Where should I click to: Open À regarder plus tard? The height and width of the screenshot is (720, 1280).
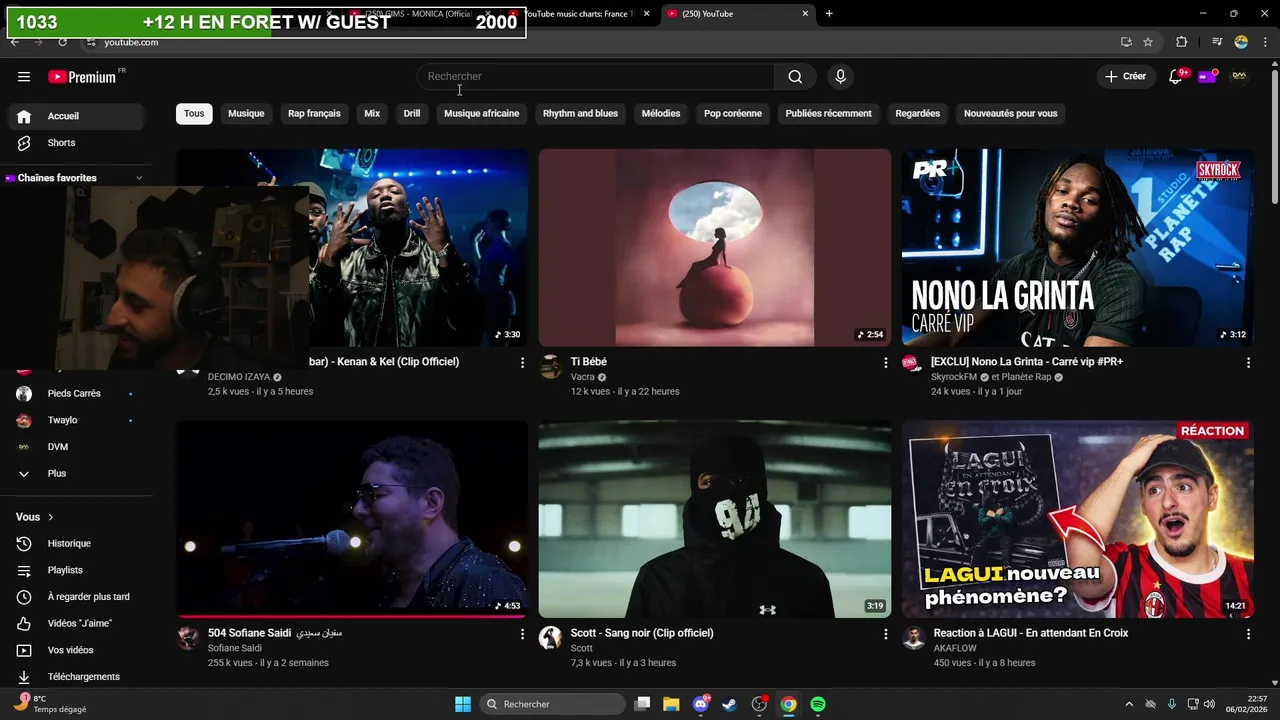coord(76,597)
